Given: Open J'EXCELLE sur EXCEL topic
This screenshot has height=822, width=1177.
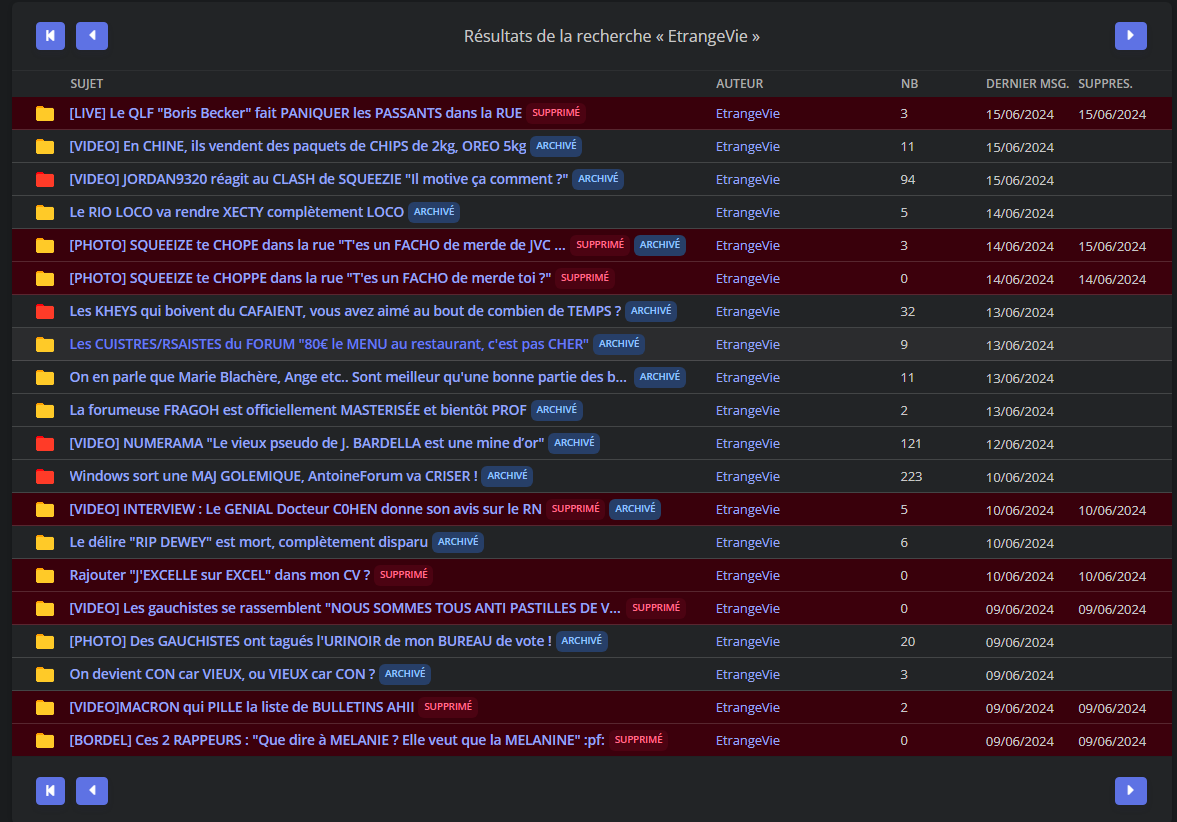Looking at the screenshot, I should click(x=220, y=576).
